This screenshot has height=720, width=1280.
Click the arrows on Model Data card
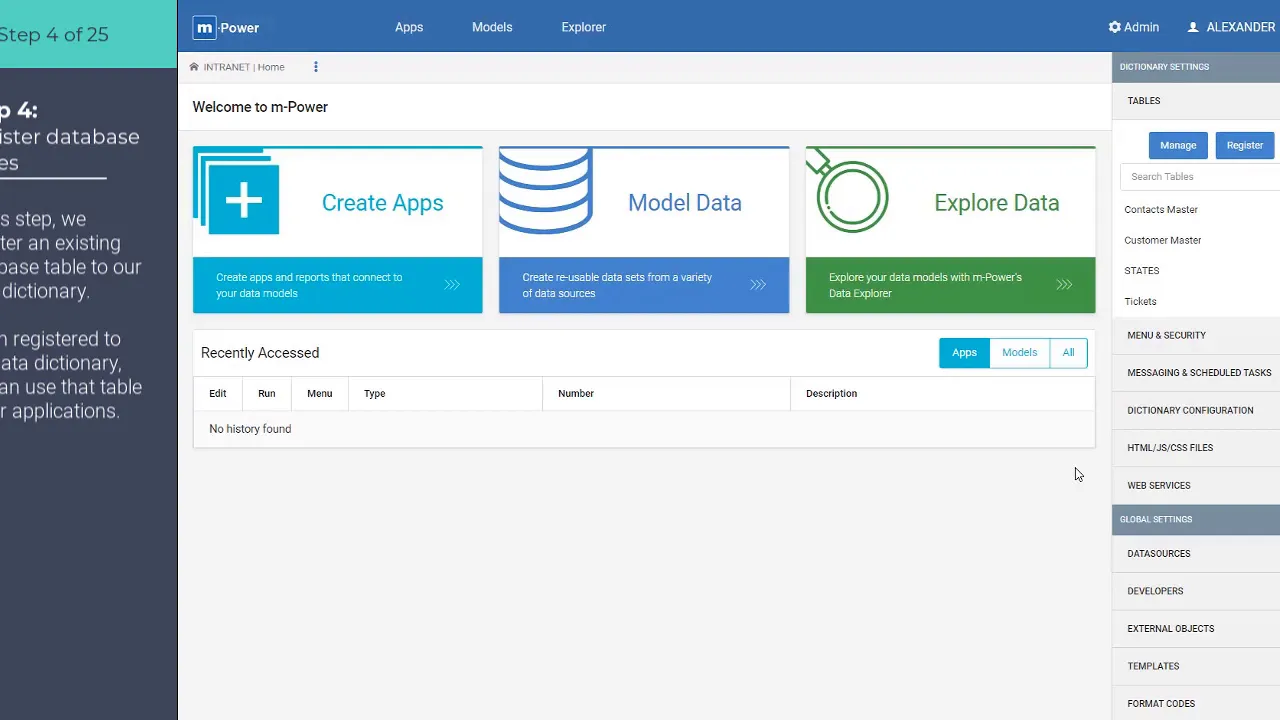tap(758, 285)
